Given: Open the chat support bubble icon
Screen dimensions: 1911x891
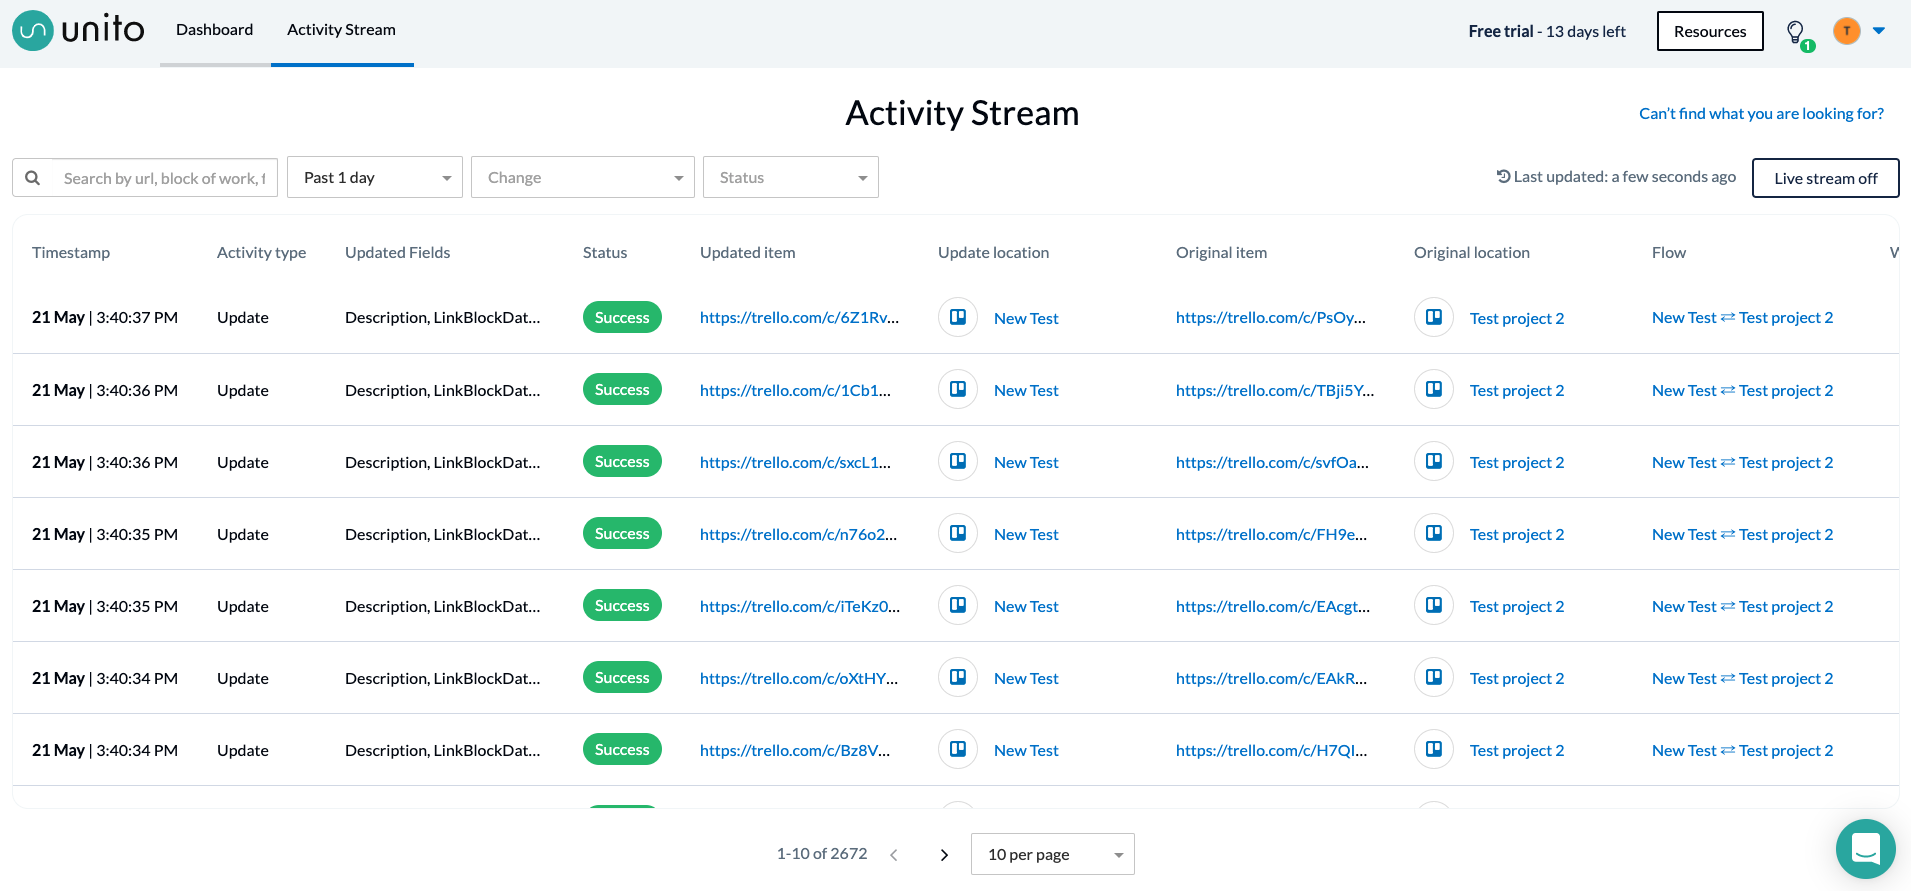Looking at the screenshot, I should [1866, 849].
